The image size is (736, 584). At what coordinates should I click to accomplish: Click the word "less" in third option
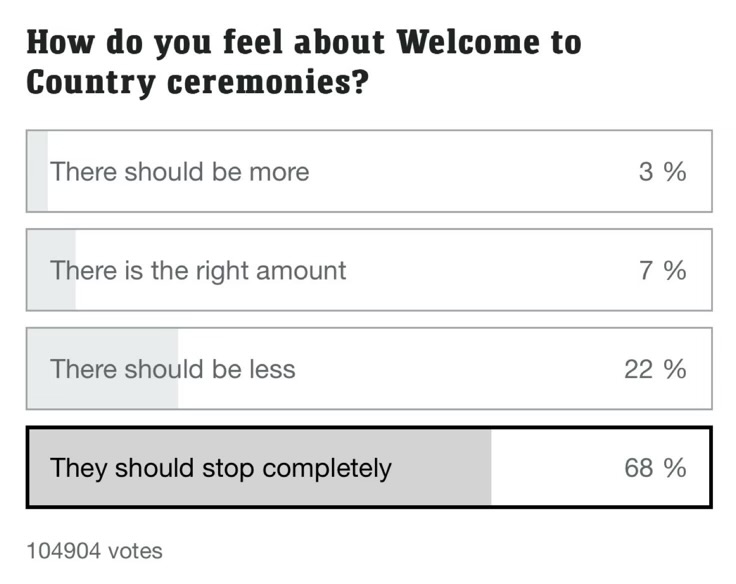click(x=273, y=369)
